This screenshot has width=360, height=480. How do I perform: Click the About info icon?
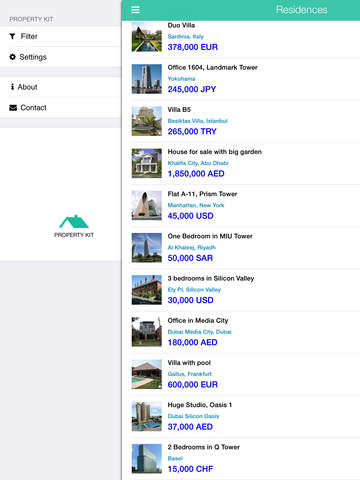pos(12,87)
